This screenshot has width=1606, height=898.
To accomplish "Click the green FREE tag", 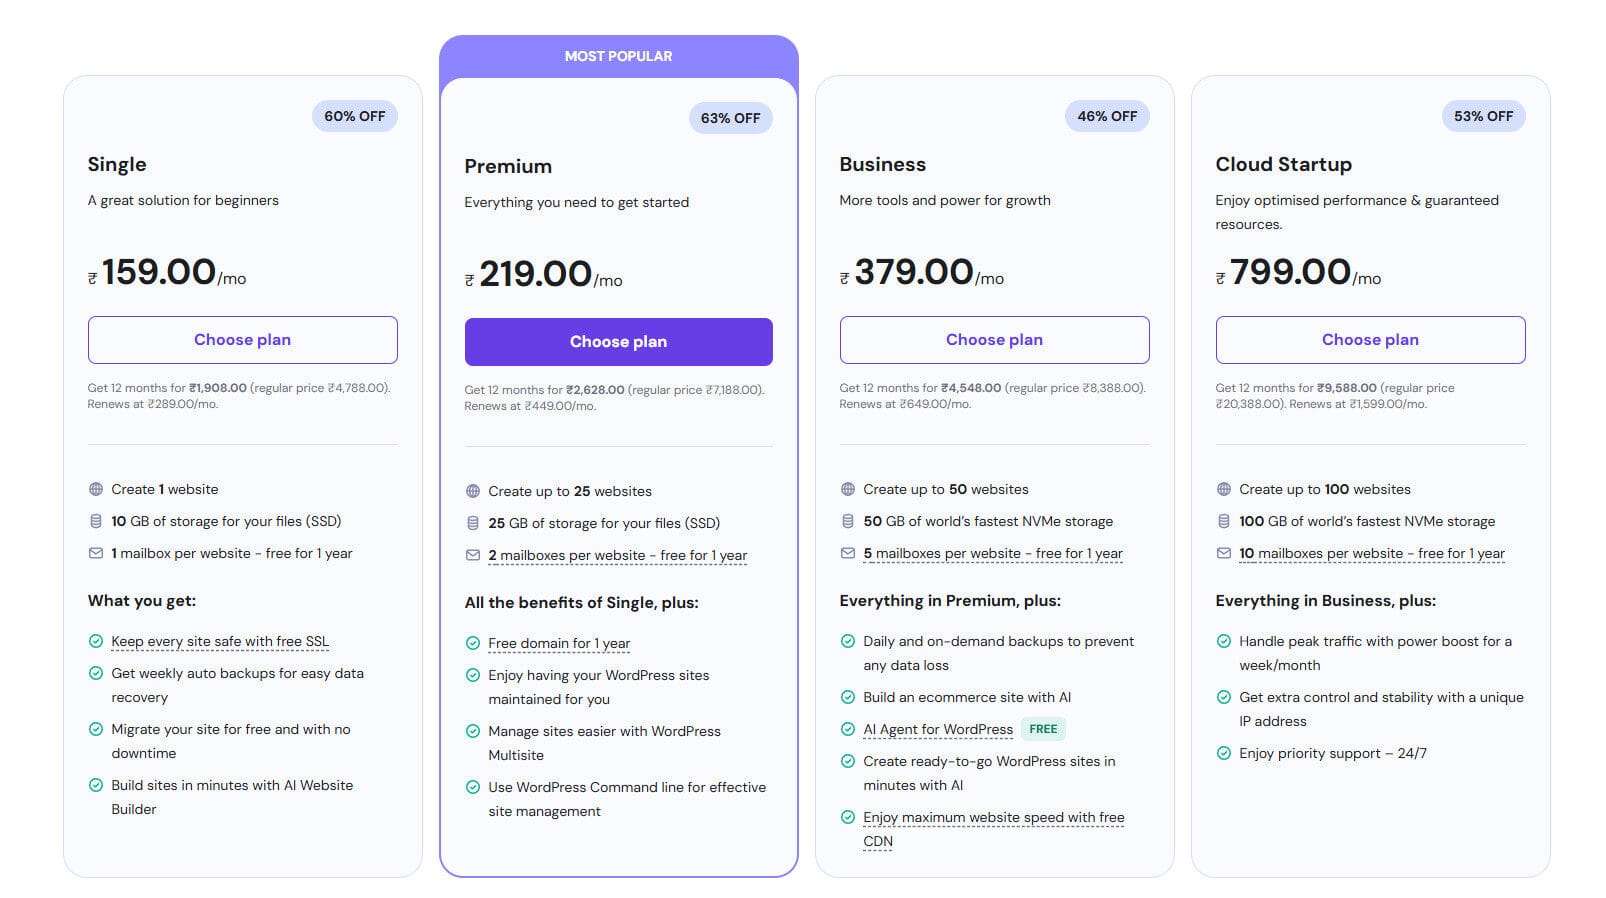I will click(1043, 729).
